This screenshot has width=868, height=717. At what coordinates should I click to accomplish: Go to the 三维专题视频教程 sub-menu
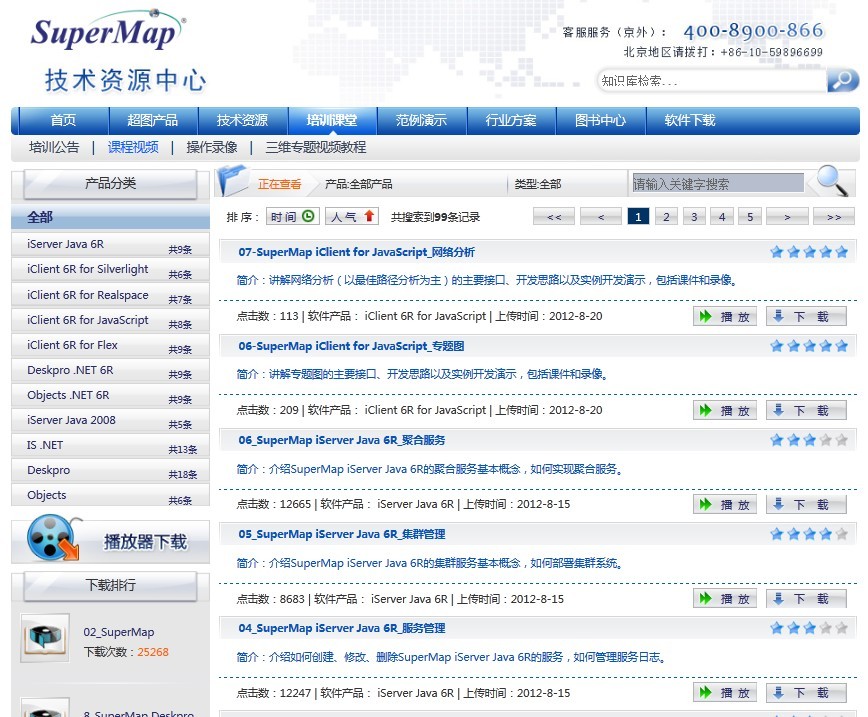click(316, 147)
